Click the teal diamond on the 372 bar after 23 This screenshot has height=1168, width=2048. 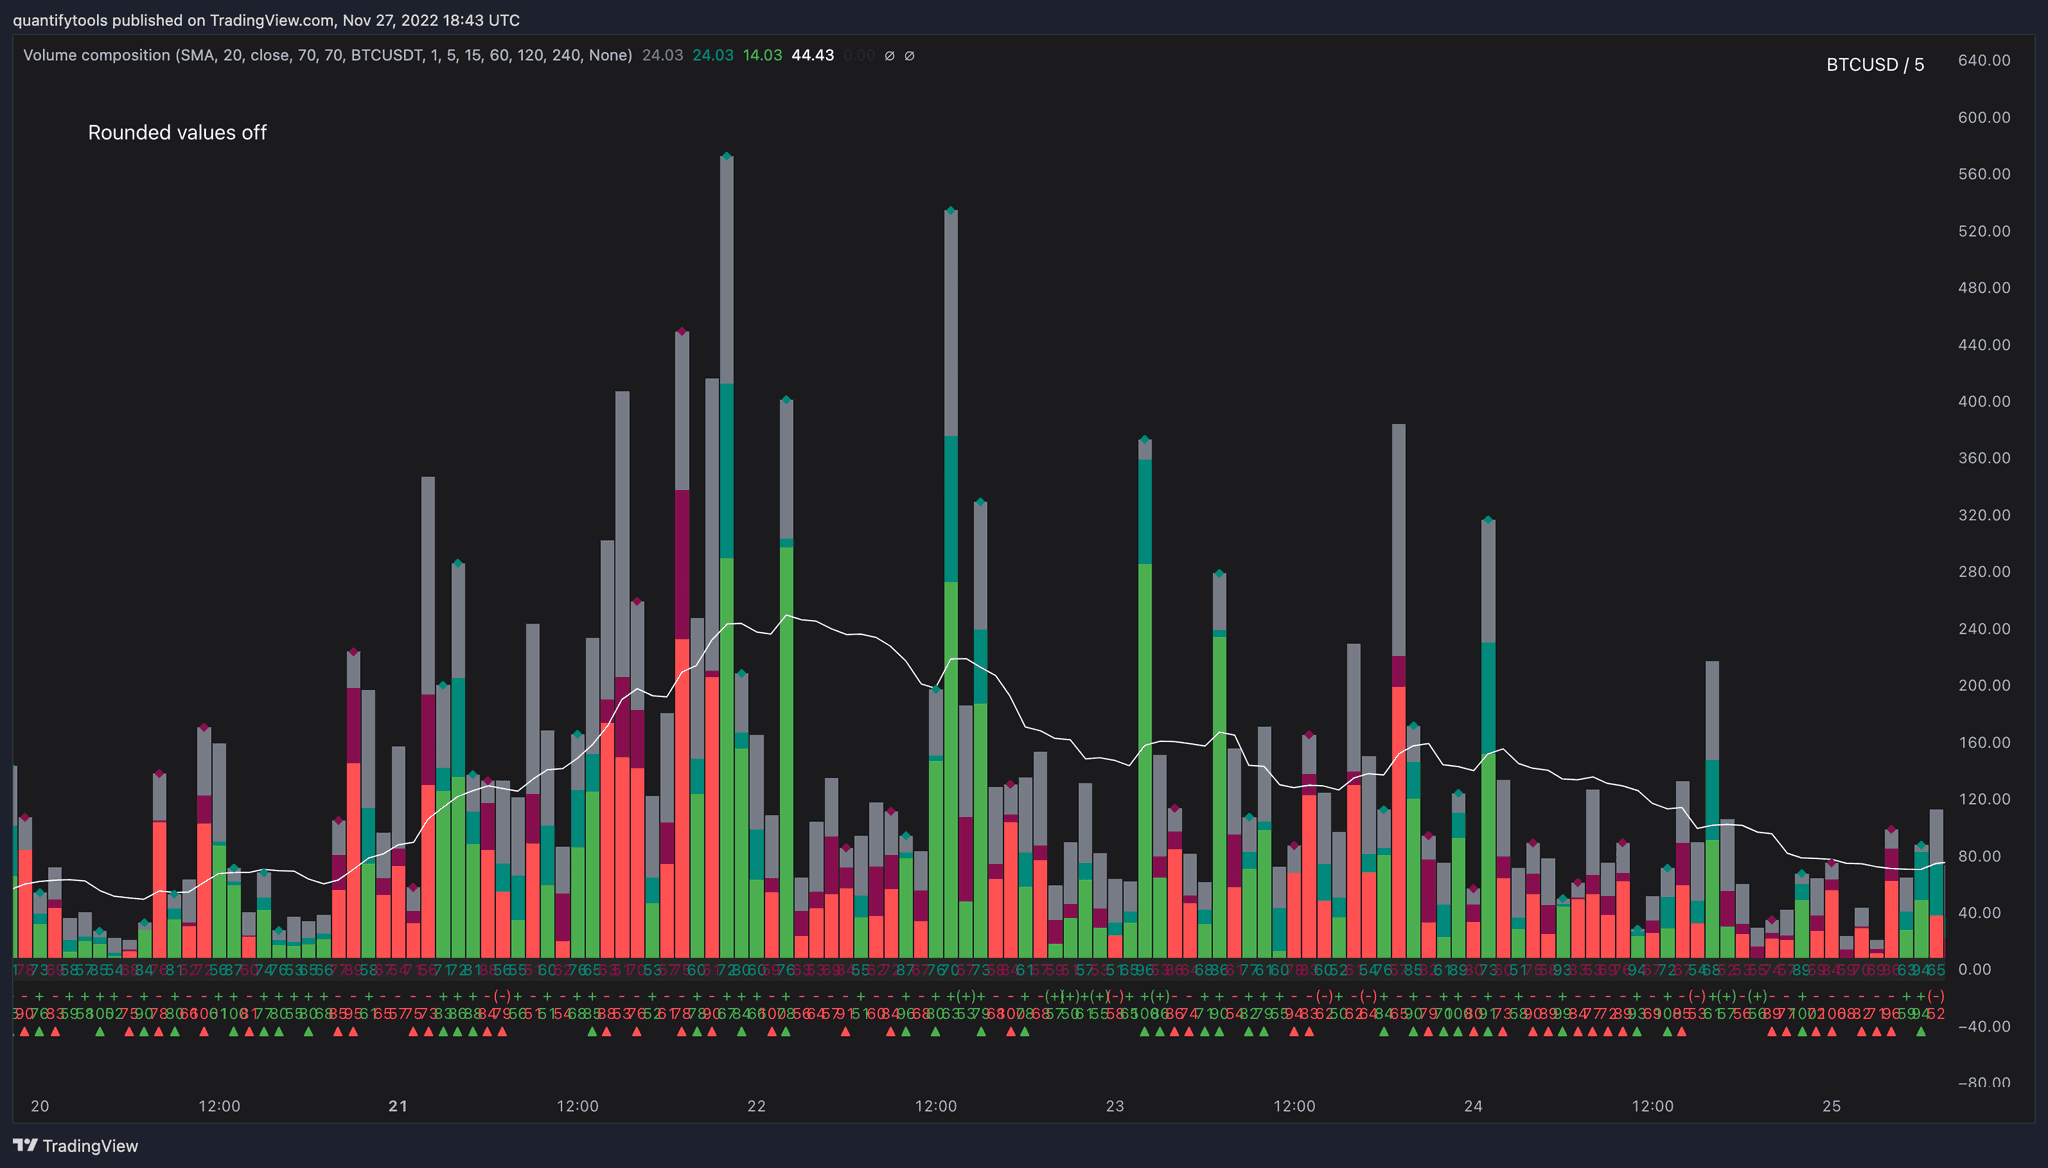click(x=1145, y=439)
